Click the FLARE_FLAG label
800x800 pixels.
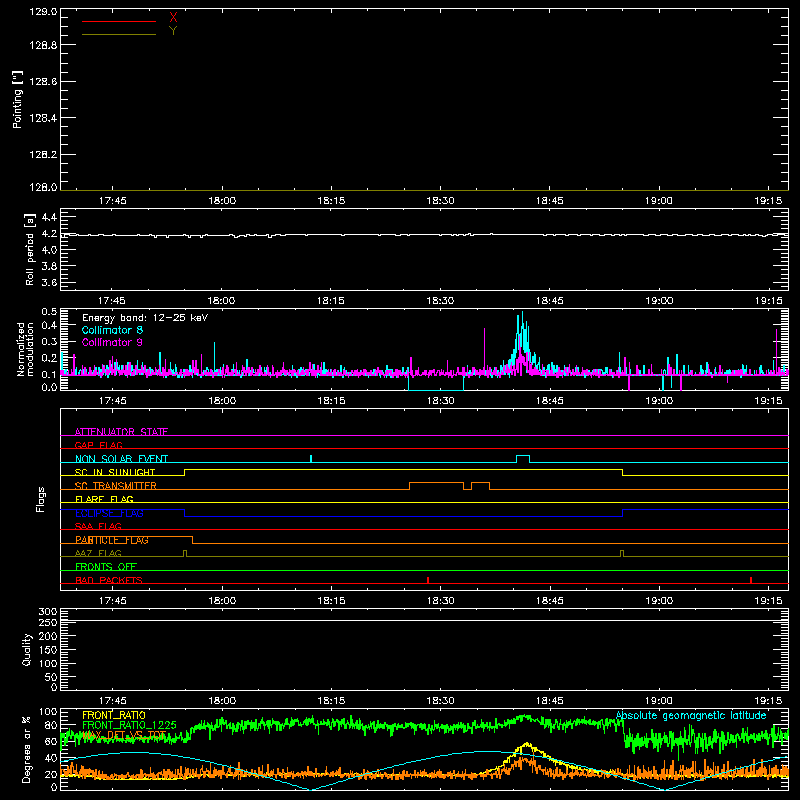[x=104, y=499]
